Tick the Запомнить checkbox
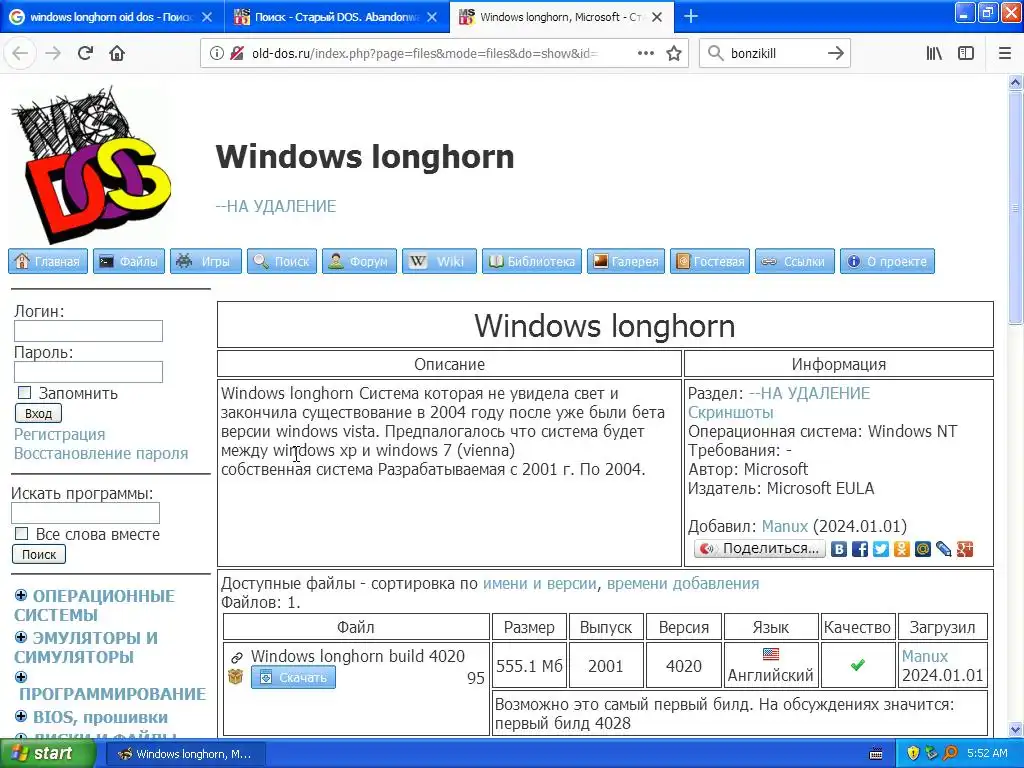This screenshot has width=1024, height=768. pos(24,392)
